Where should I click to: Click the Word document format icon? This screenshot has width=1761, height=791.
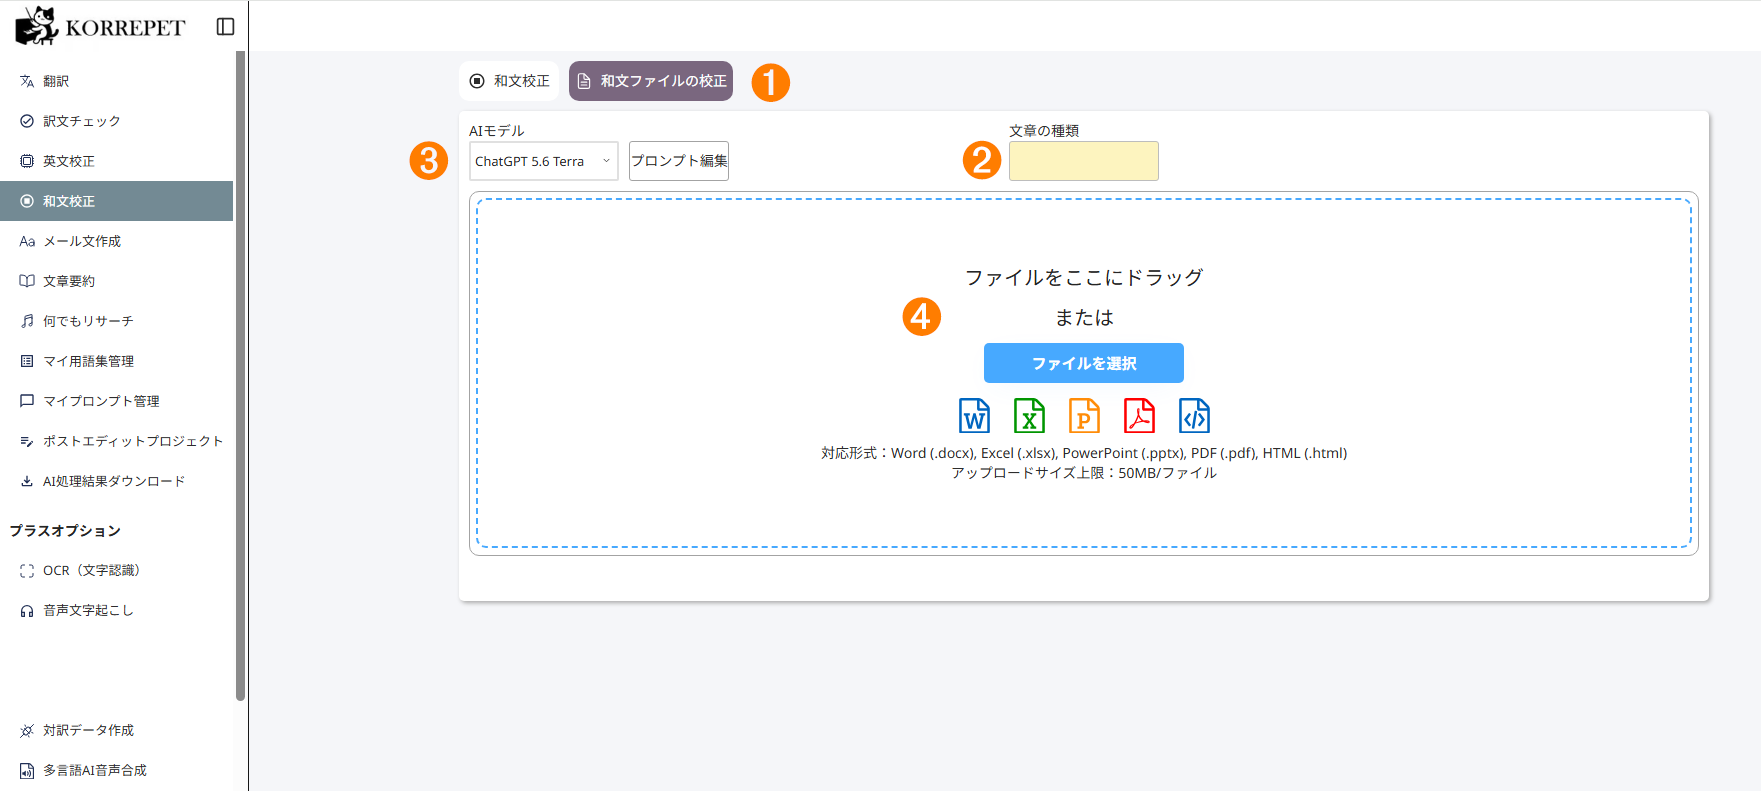(x=974, y=415)
